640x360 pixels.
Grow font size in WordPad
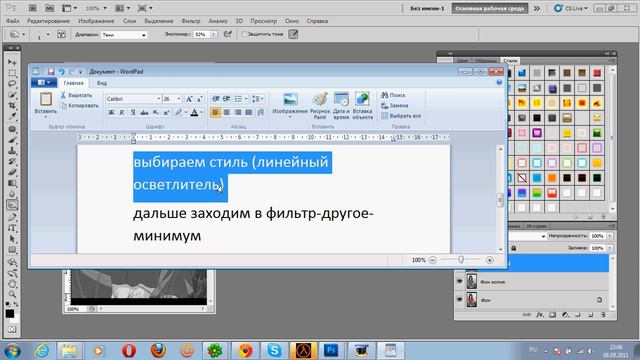(189, 99)
